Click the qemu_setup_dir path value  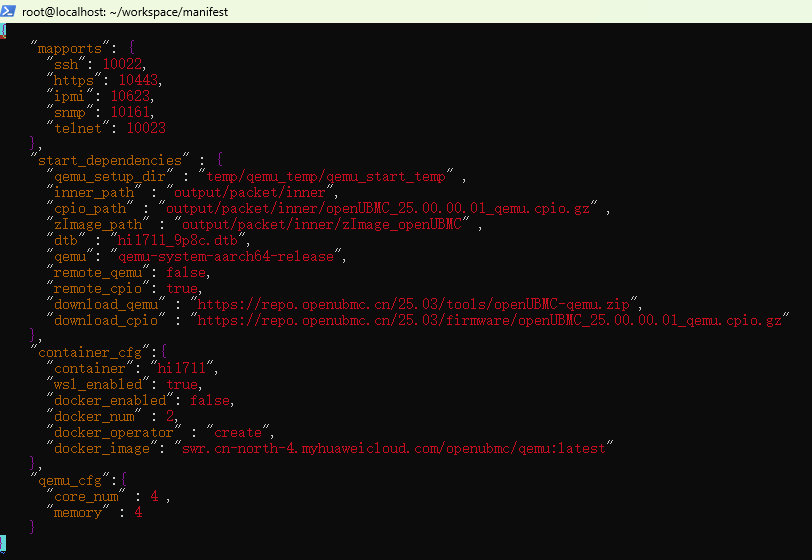tap(324, 176)
